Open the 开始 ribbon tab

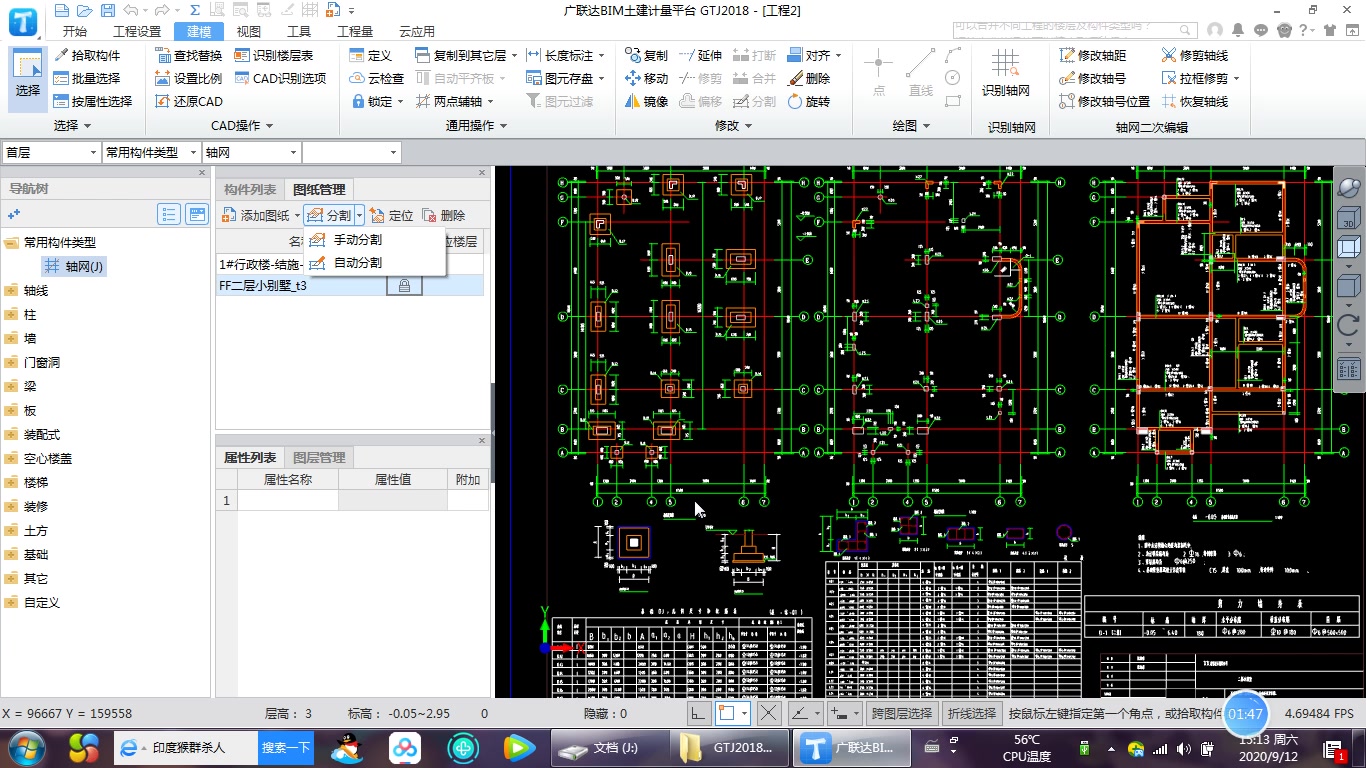click(x=74, y=32)
